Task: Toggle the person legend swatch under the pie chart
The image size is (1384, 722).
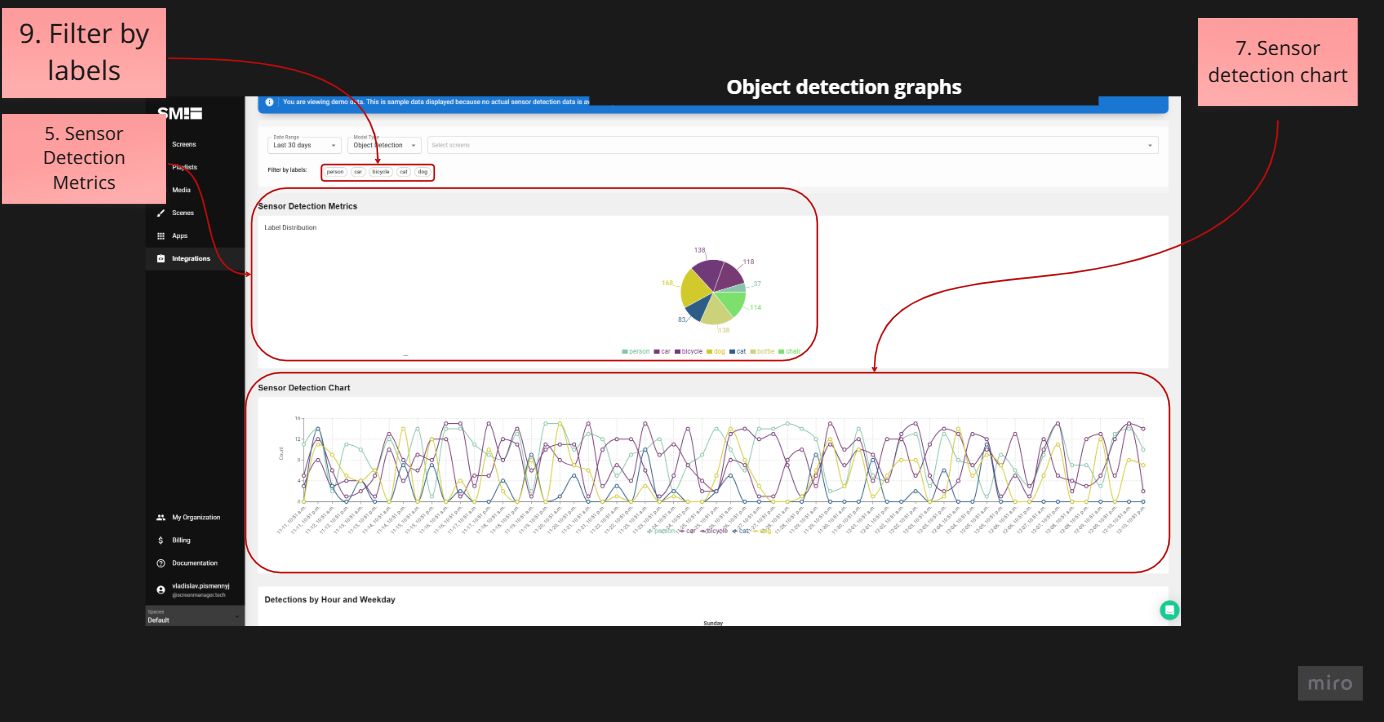Action: [625, 352]
